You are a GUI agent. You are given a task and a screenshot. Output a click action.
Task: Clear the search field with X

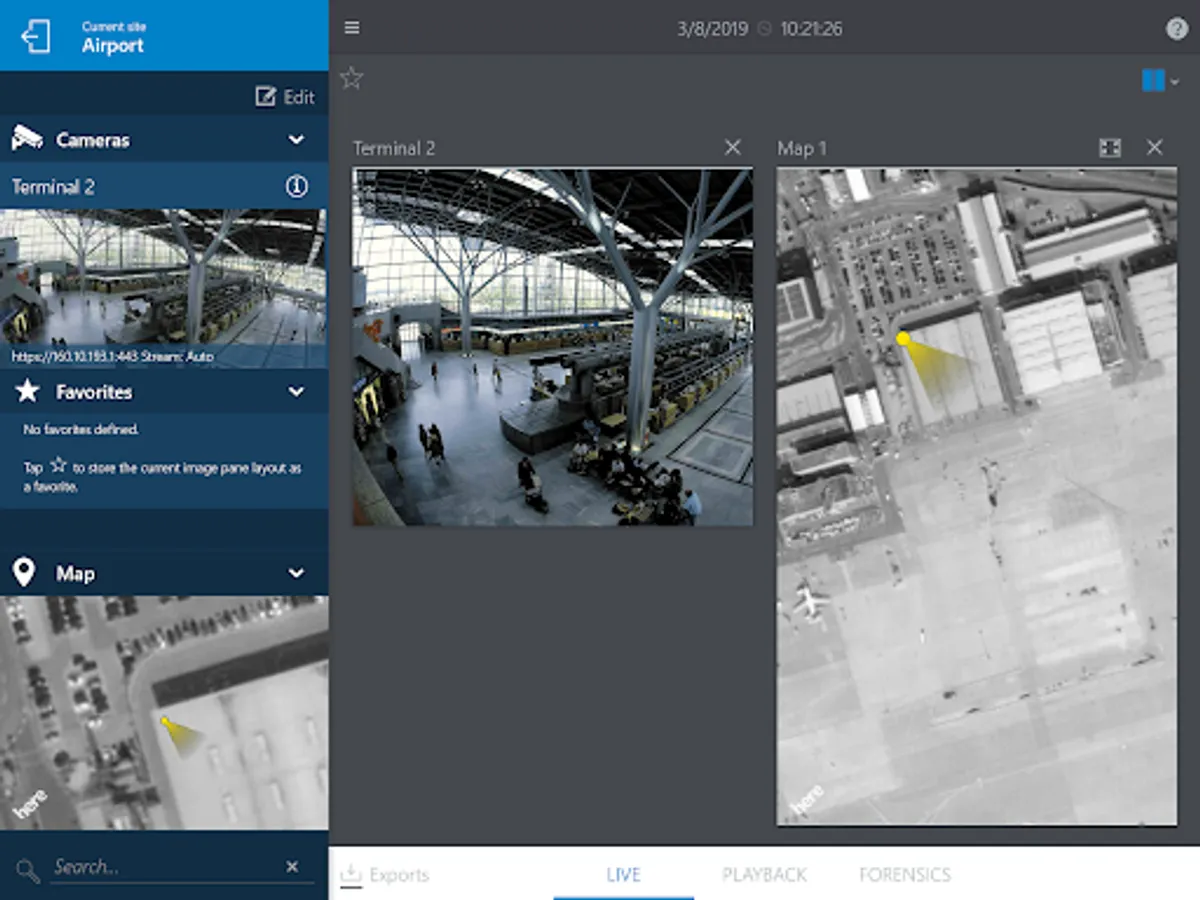coord(292,867)
